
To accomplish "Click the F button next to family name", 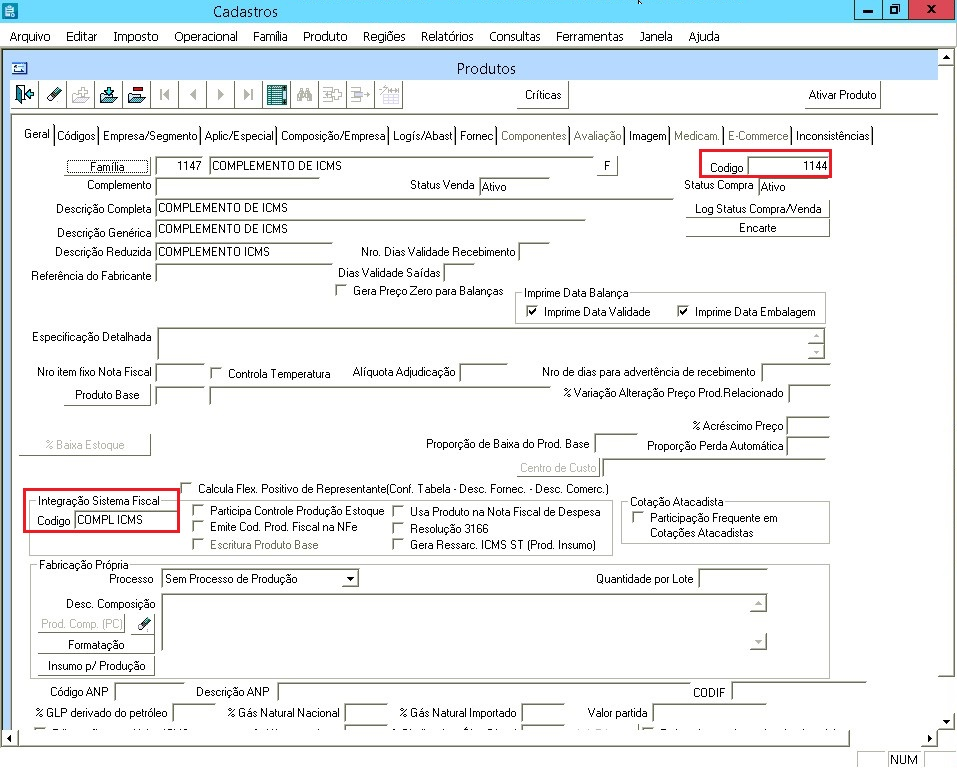I will [x=607, y=165].
